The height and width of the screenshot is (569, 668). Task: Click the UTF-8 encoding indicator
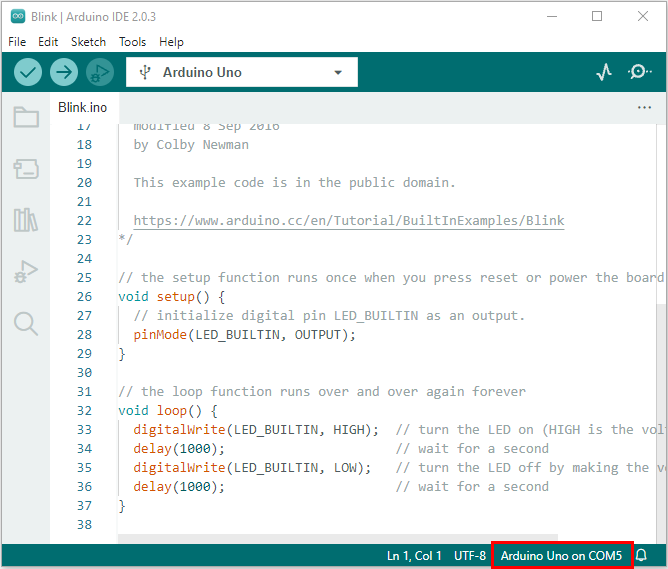point(469,555)
